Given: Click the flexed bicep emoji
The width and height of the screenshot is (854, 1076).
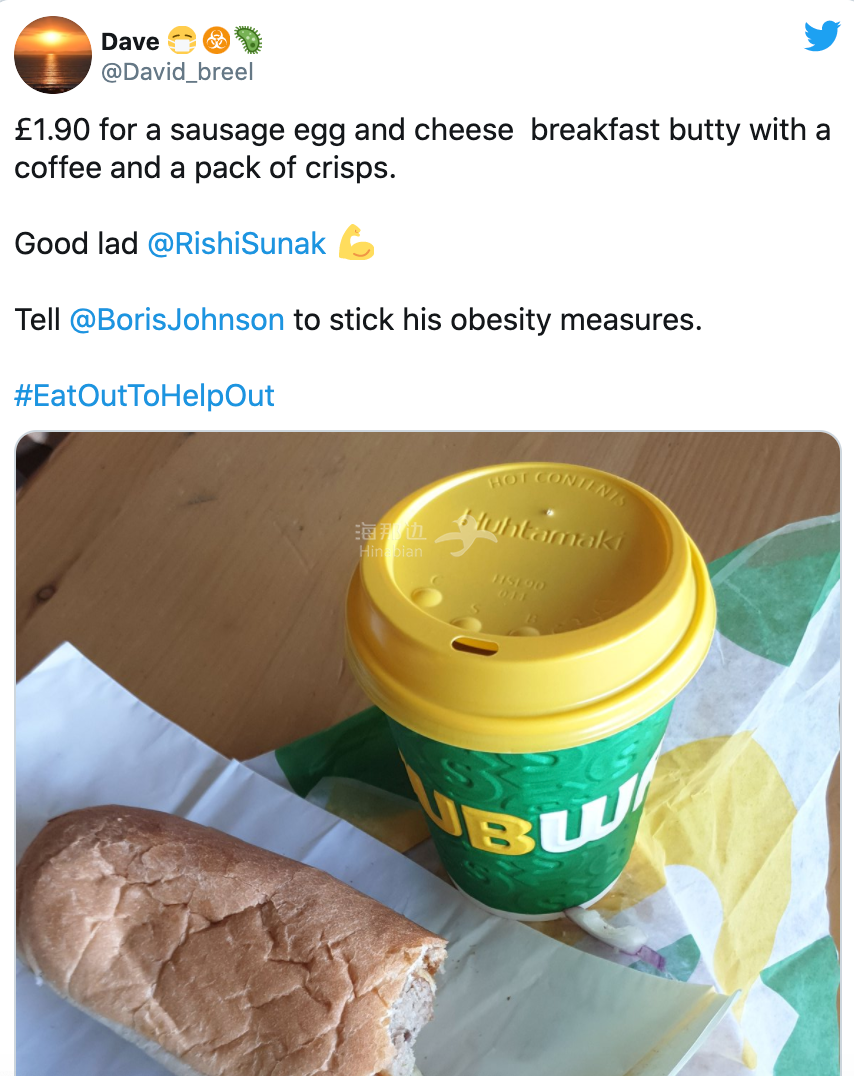Looking at the screenshot, I should point(356,243).
